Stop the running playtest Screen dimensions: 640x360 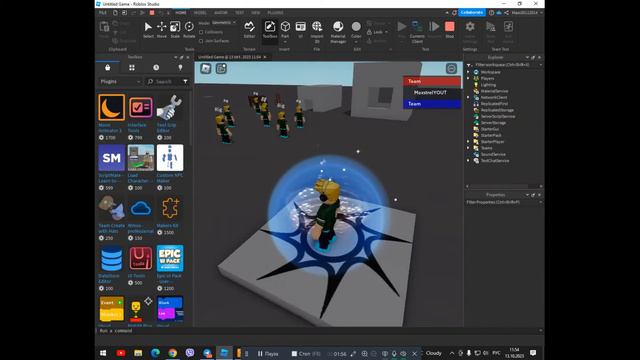[x=450, y=29]
